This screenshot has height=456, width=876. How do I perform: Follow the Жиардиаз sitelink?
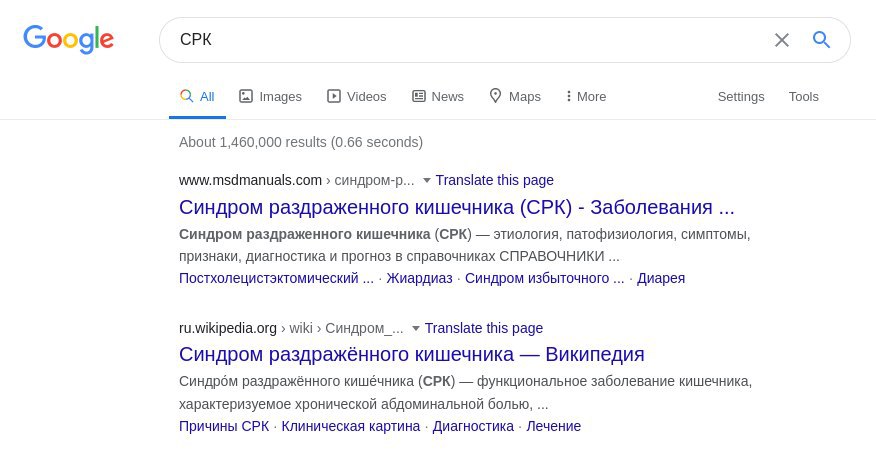click(x=419, y=278)
